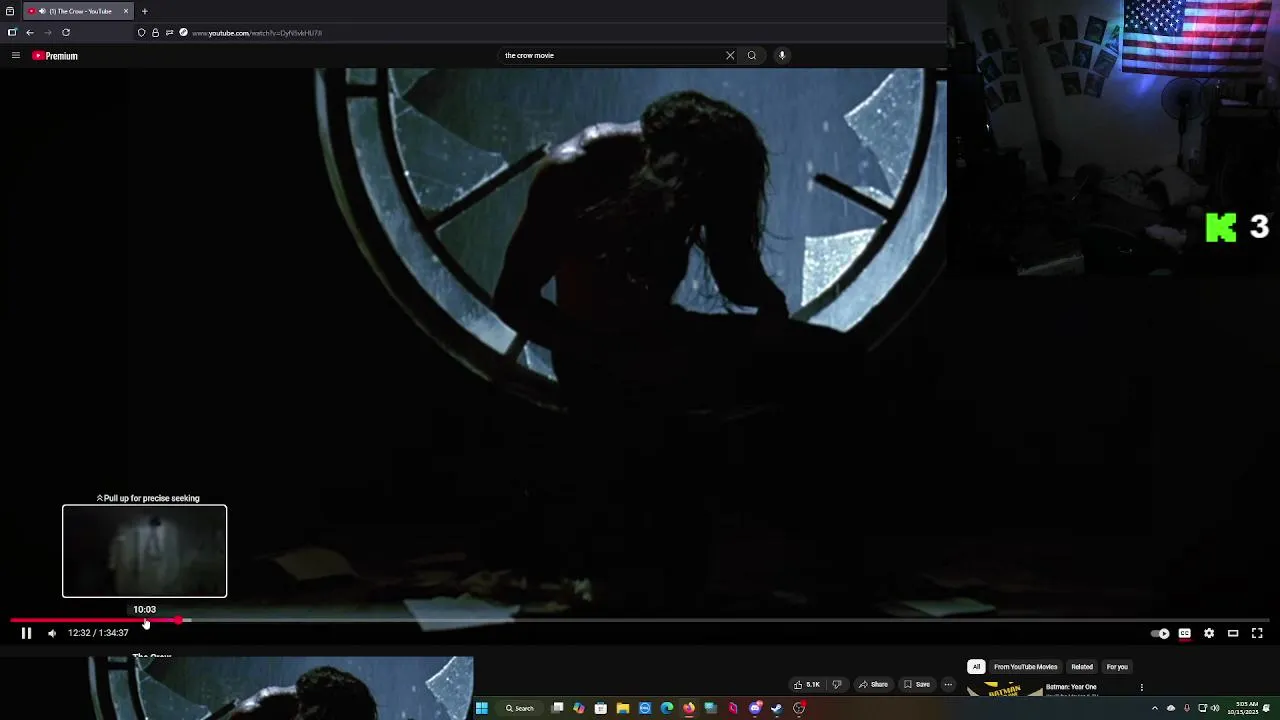Click the tracking protection shield icon

141,33
